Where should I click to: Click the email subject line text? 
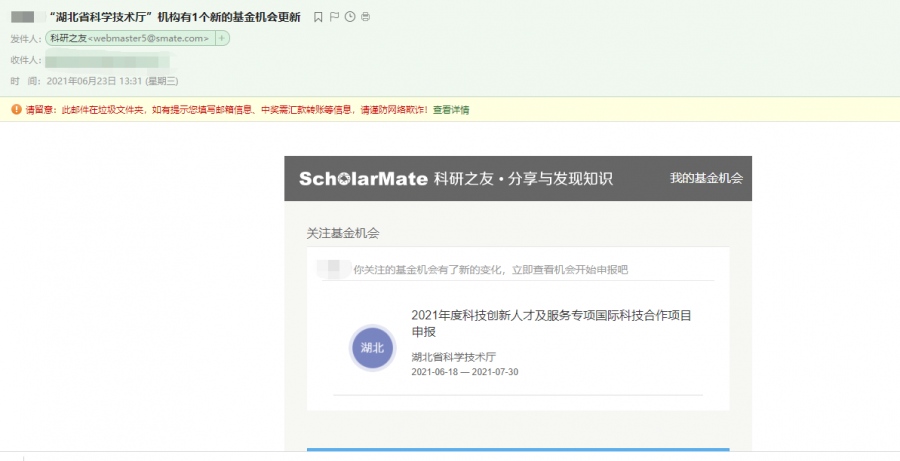click(174, 17)
